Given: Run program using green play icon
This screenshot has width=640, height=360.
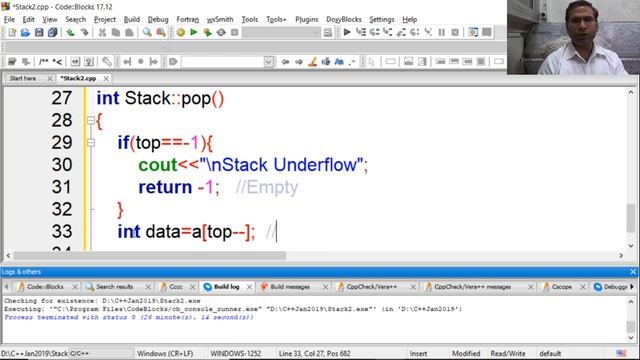Looking at the screenshot, I should click(x=194, y=32).
